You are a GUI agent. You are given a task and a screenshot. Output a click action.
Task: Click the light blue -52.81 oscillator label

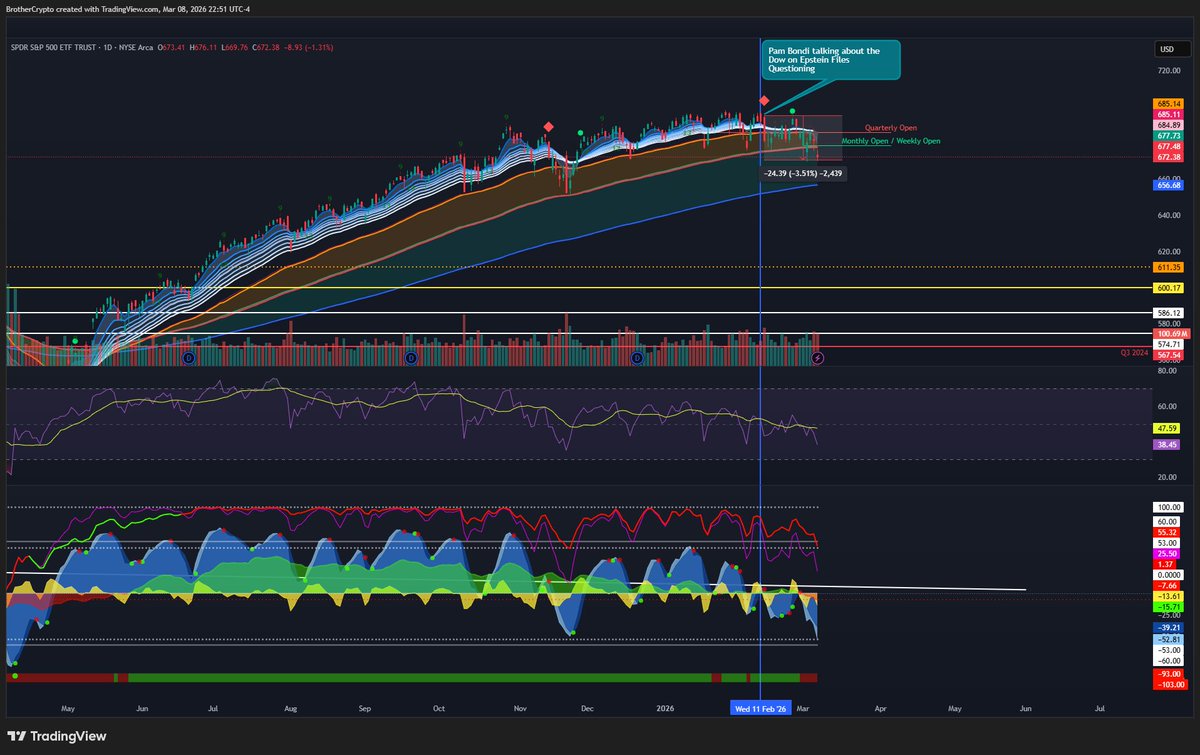(1169, 639)
